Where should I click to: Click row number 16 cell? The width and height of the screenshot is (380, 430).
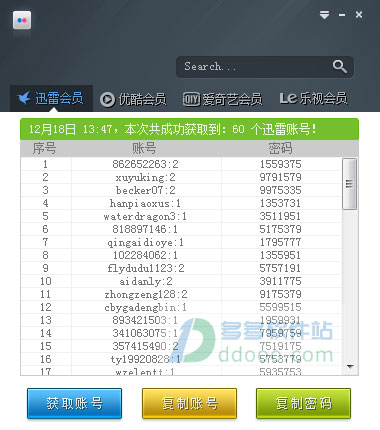coord(46,359)
